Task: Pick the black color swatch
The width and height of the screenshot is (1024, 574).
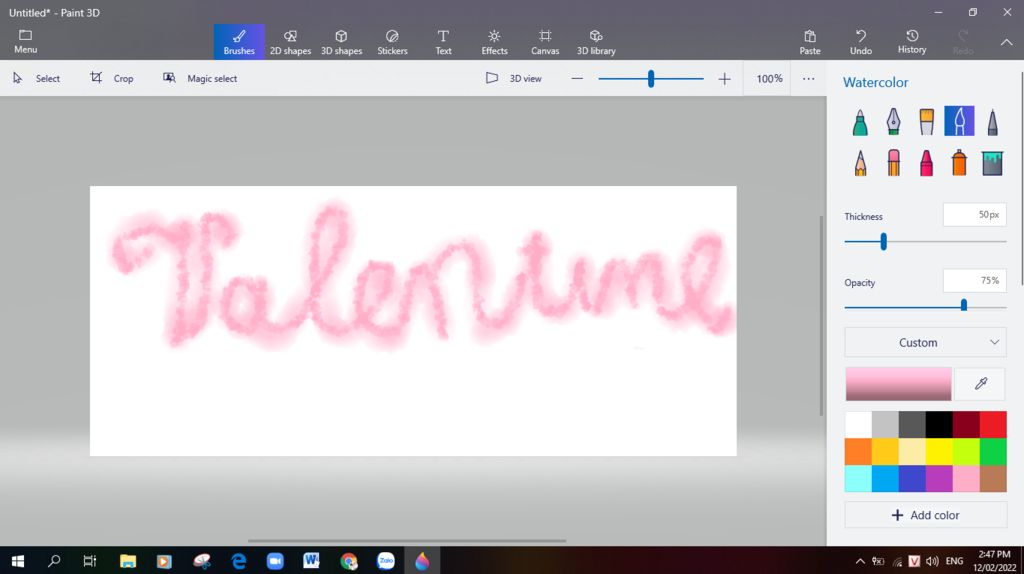Action: (939, 424)
